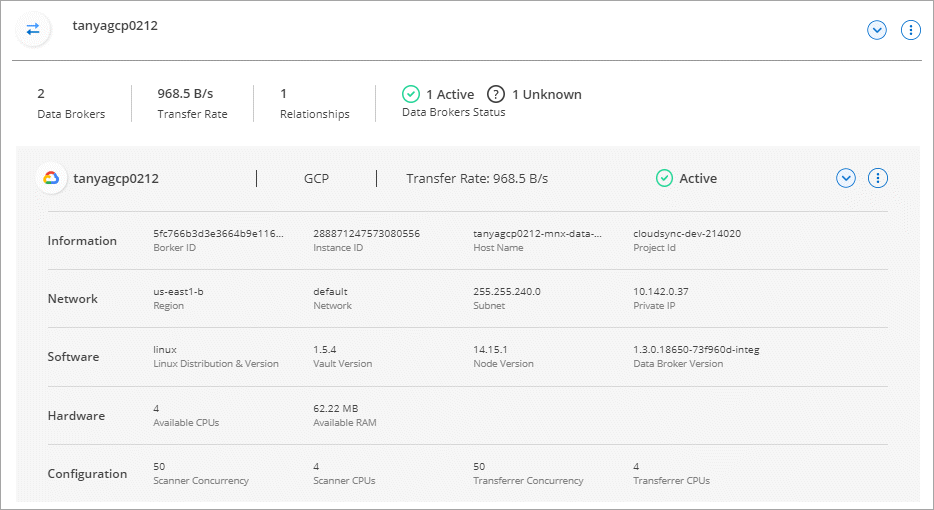Open the top group three-dot menu
Image resolution: width=934 pixels, height=510 pixels.
(910, 30)
